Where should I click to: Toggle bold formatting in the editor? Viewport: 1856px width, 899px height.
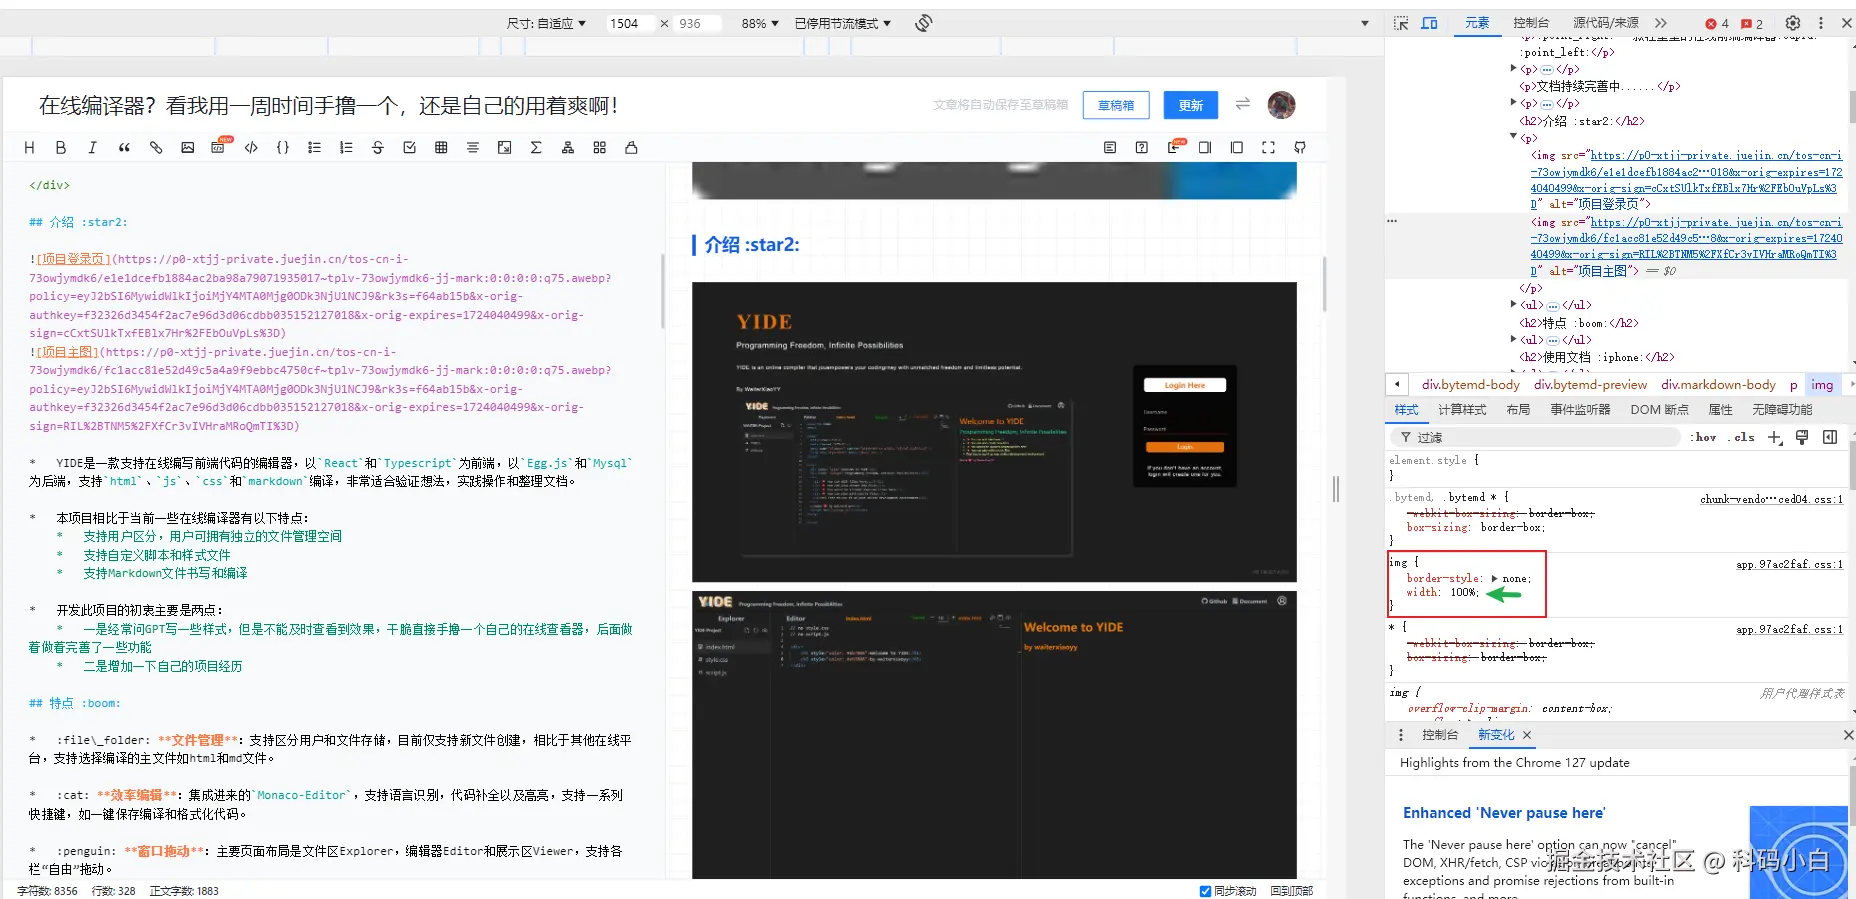point(61,147)
